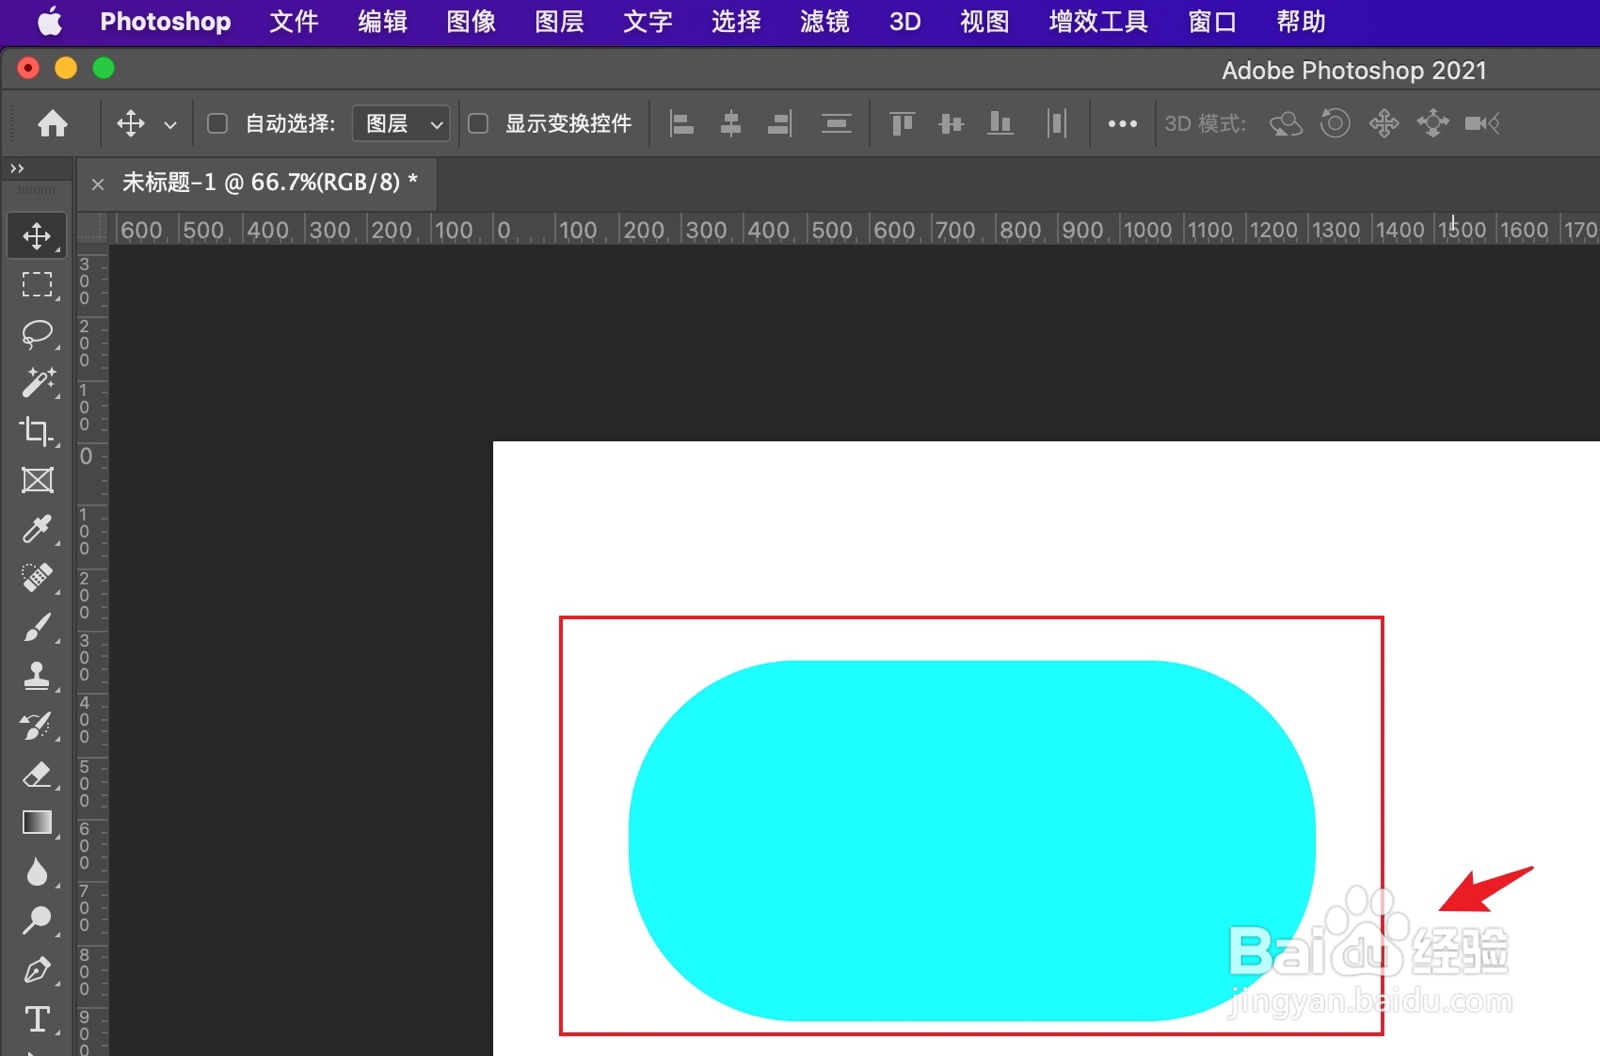
Task: Select the Frame tool
Action: click(37, 480)
